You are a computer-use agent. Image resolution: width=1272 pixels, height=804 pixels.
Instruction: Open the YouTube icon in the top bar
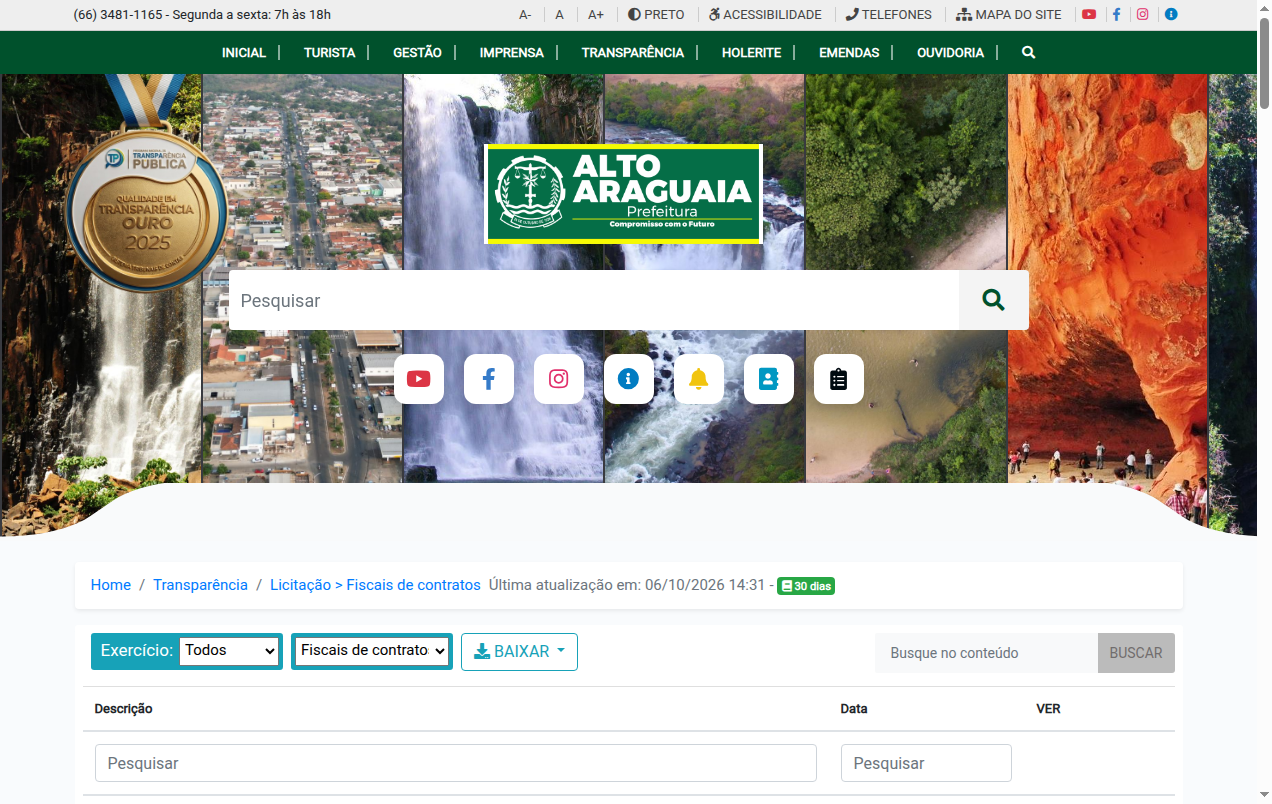(1089, 15)
